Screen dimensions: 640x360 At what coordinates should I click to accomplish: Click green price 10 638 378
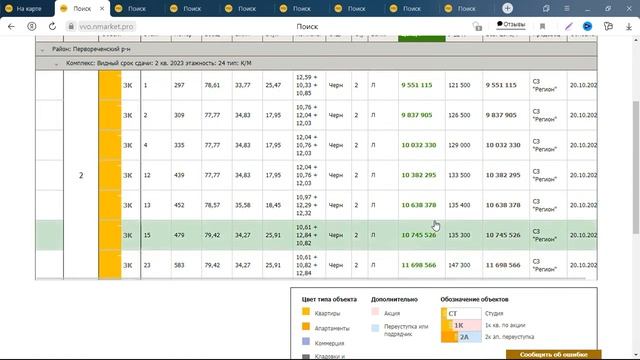419,205
